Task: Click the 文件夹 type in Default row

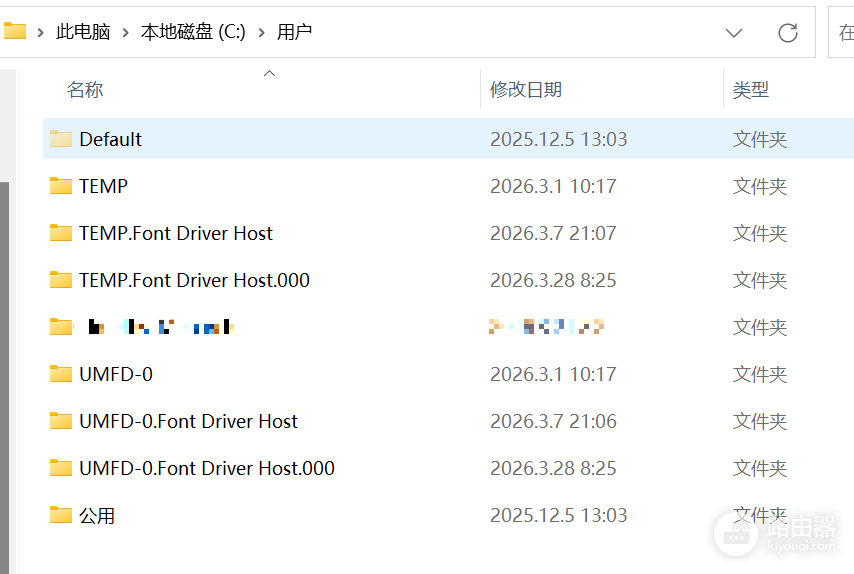Action: 760,139
